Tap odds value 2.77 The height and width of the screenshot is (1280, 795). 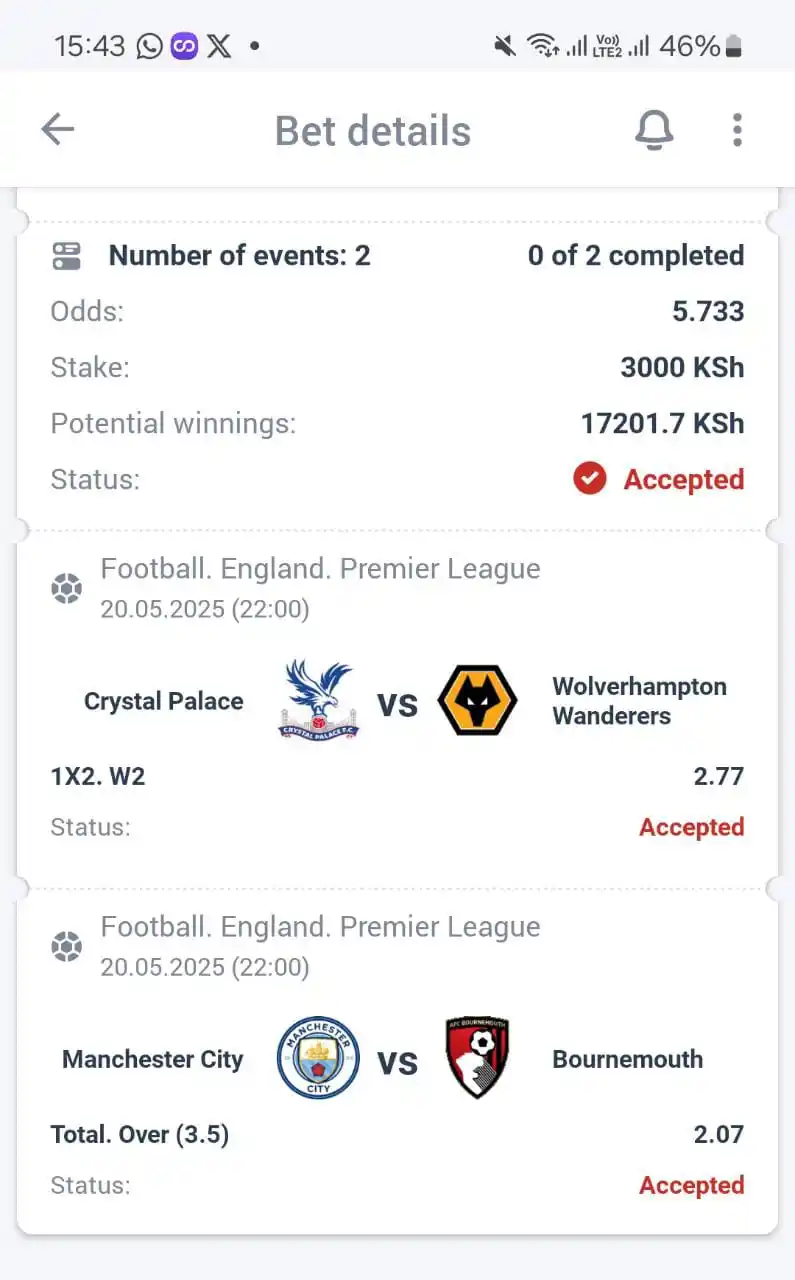point(719,776)
